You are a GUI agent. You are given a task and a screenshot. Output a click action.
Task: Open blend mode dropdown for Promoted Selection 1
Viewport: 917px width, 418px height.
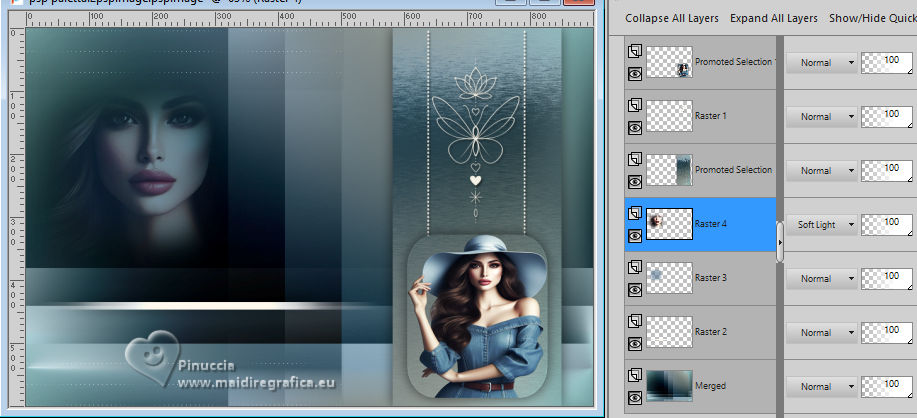(821, 63)
